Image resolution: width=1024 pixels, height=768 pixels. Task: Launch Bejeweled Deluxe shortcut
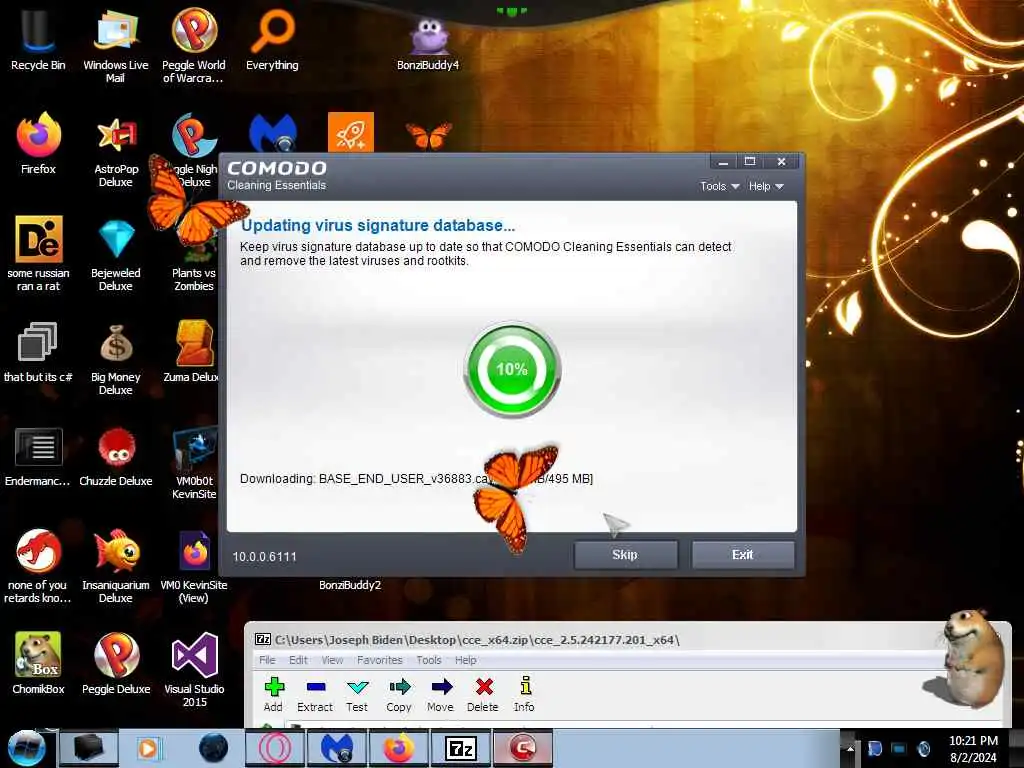click(116, 255)
